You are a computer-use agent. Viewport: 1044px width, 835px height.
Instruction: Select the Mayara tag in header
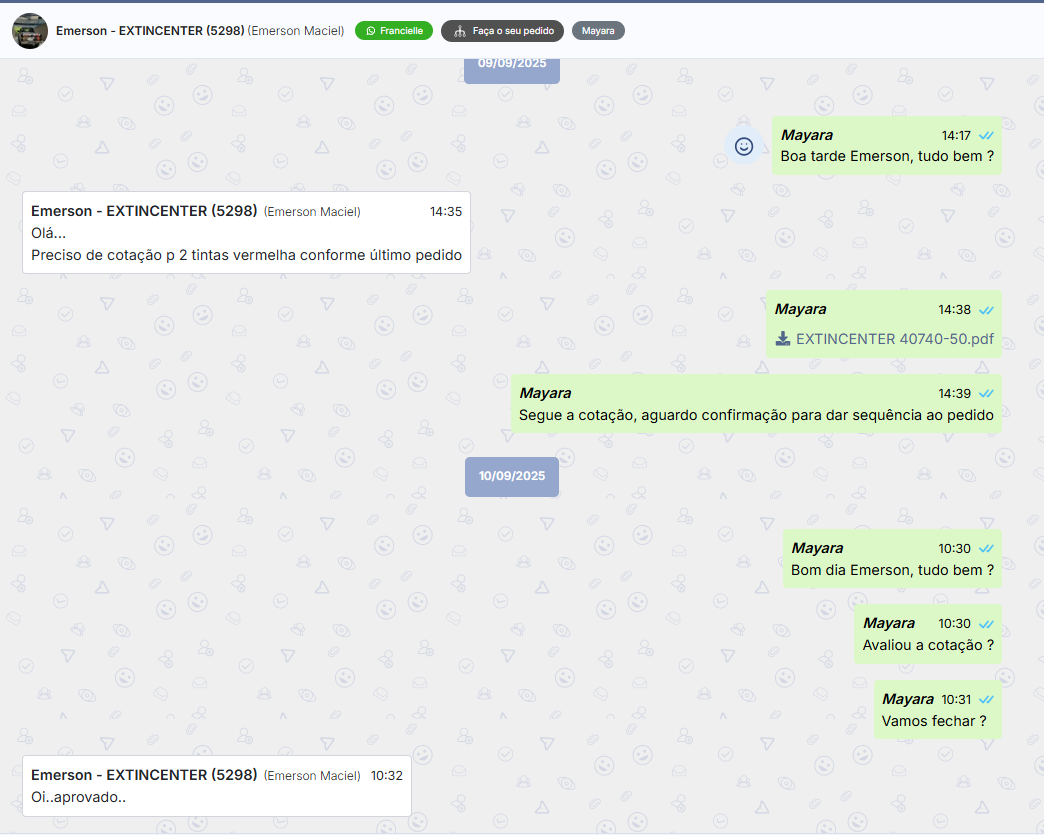[598, 31]
